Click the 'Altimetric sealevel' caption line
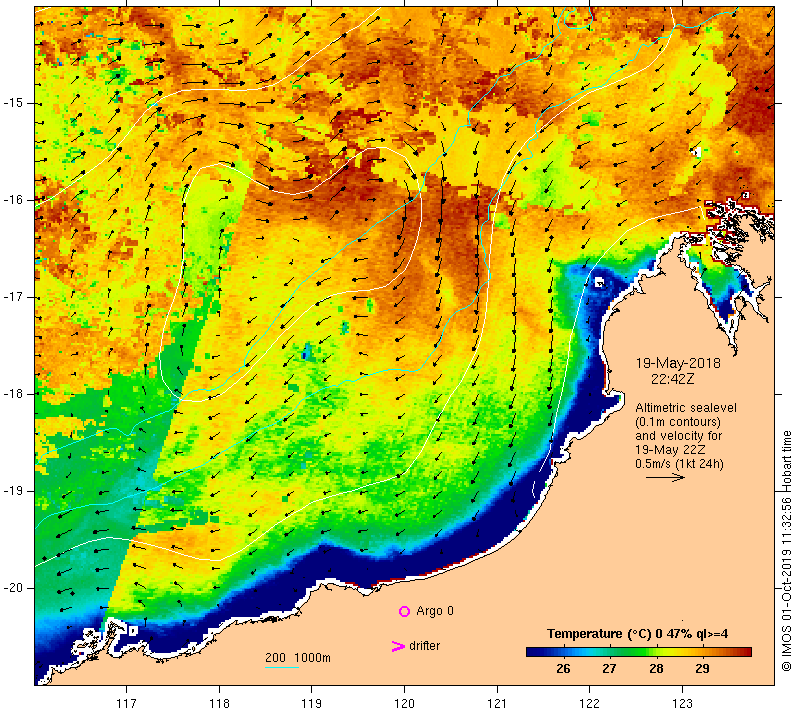The image size is (800, 710). point(686,408)
